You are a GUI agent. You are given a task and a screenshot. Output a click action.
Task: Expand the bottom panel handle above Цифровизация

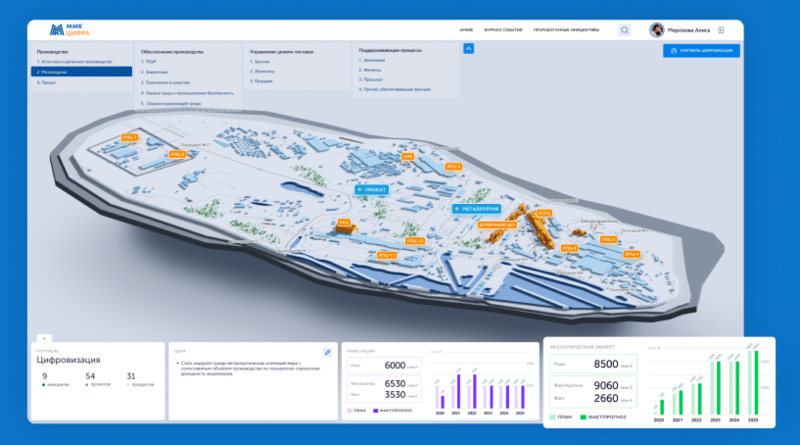44,338
